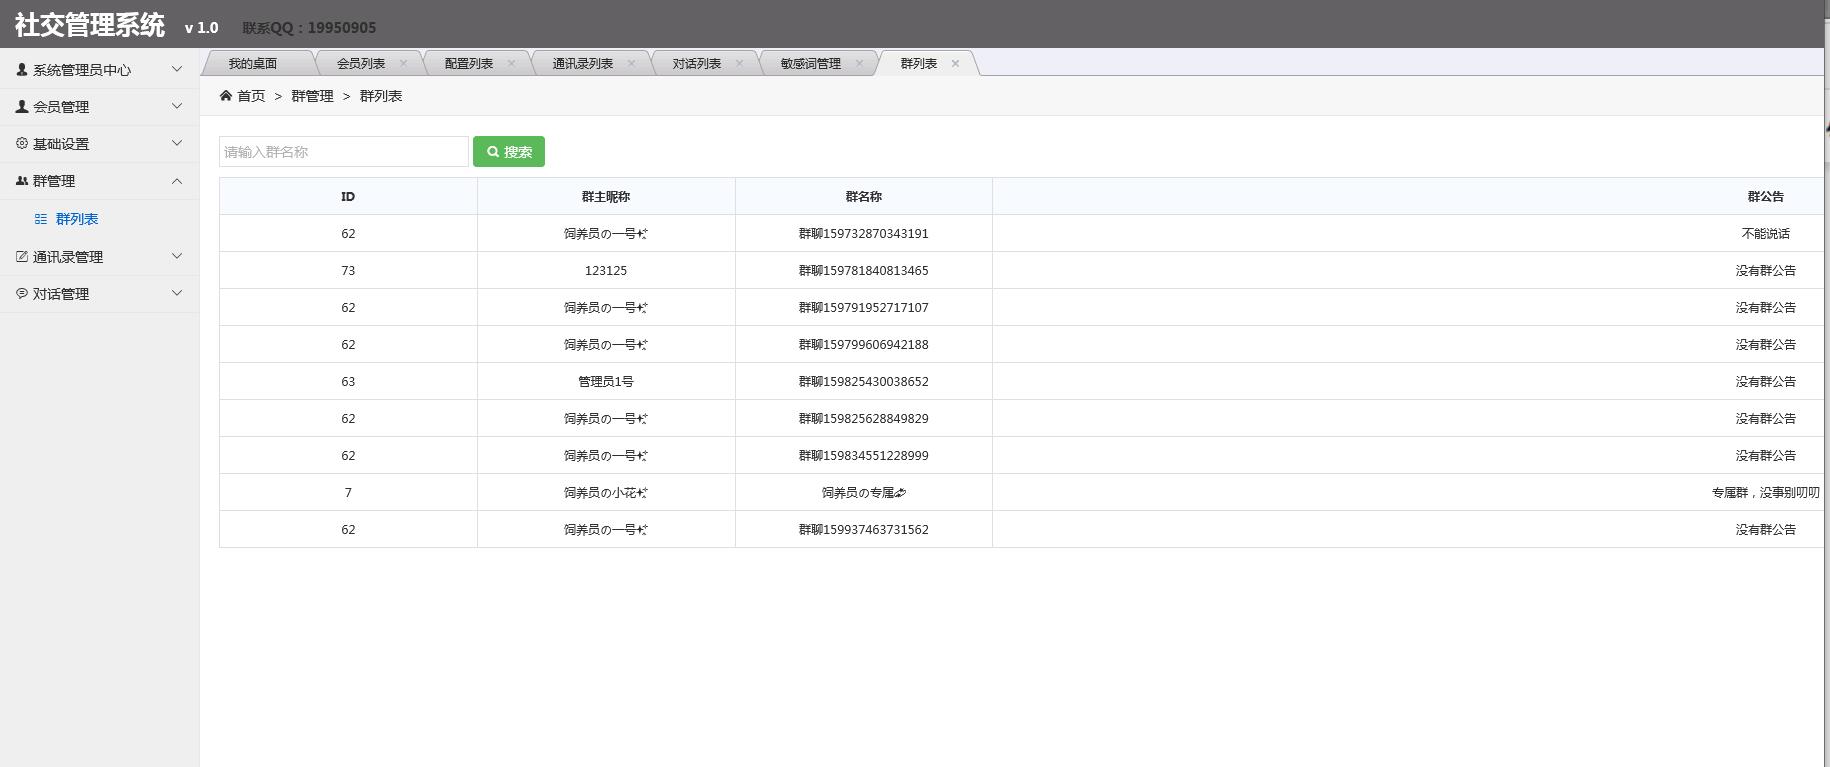This screenshot has width=1830, height=767.
Task: Select cell 群聊159834551228999
Action: tap(864, 456)
